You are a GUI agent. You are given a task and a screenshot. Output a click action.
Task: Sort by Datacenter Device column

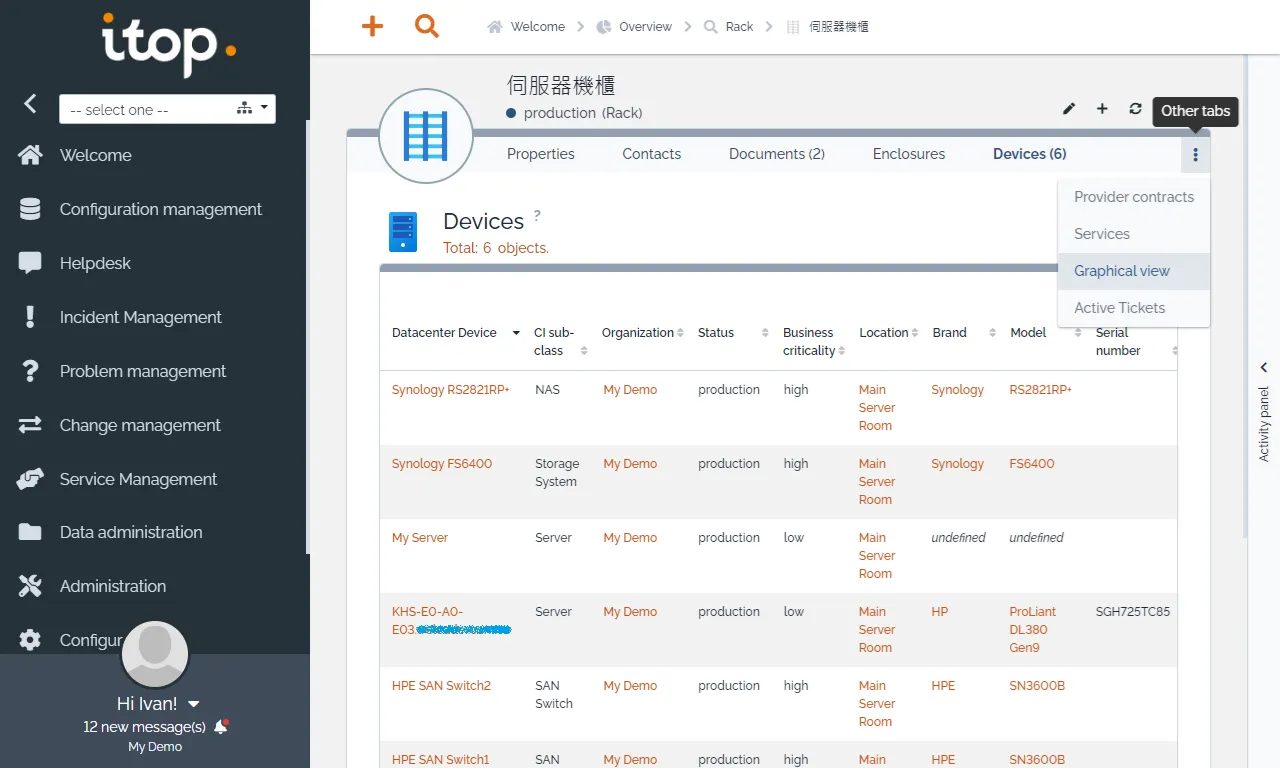tap(456, 333)
